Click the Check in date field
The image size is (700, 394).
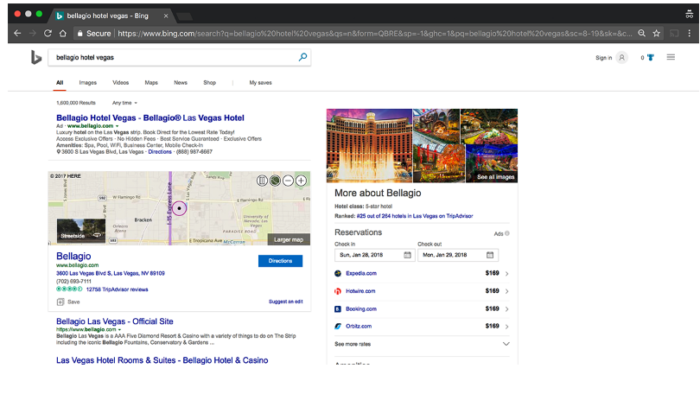[x=375, y=255]
